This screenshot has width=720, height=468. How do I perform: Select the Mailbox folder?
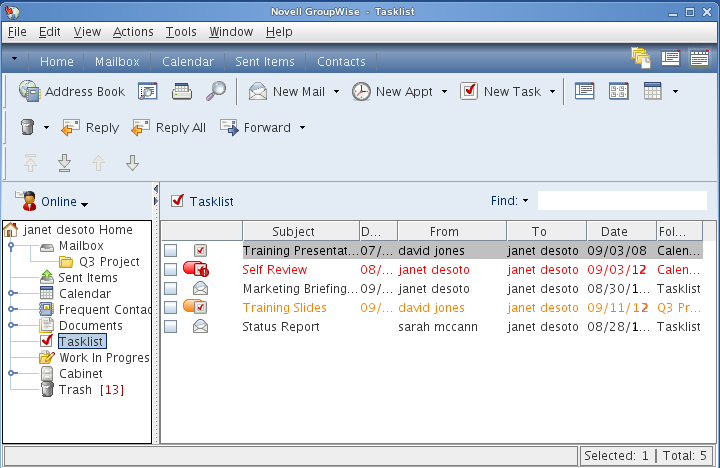click(x=81, y=246)
